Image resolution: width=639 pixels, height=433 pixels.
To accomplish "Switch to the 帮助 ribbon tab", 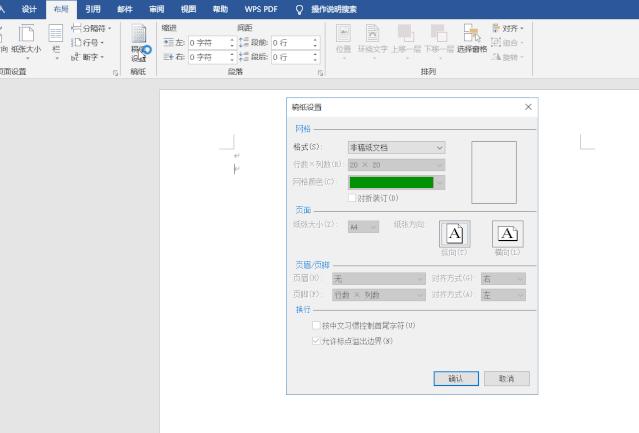I will coord(220,9).
